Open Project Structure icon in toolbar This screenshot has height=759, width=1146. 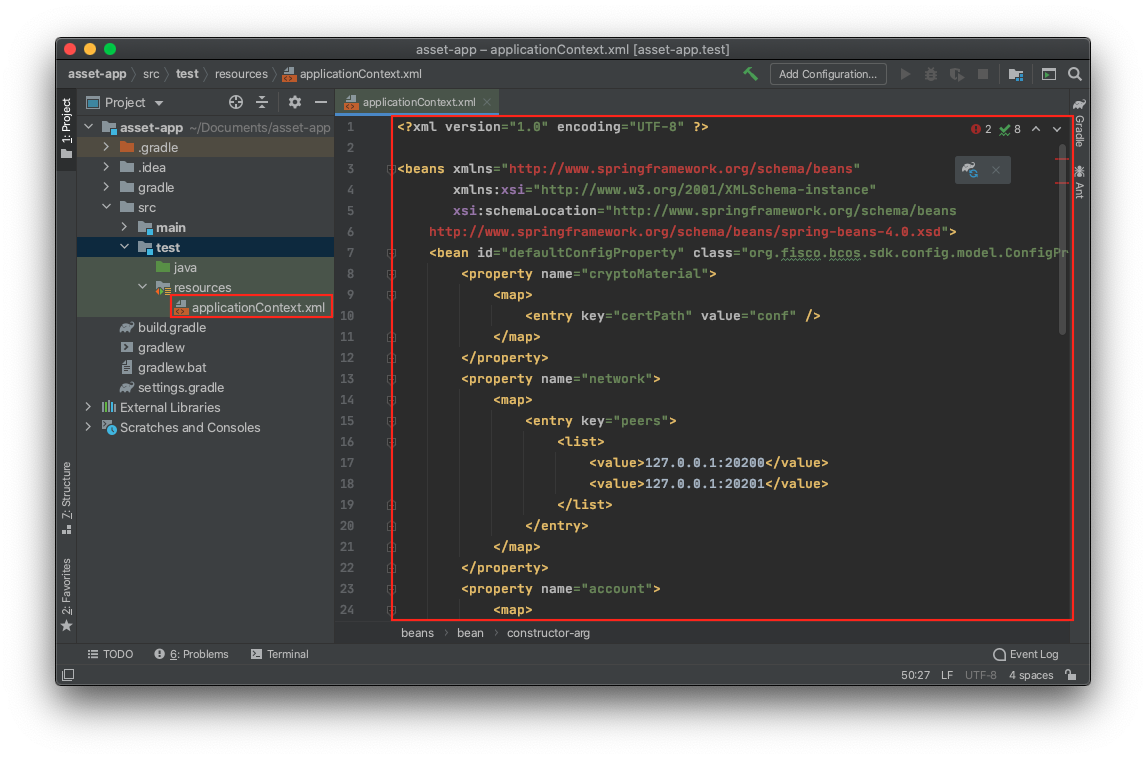click(x=1016, y=74)
